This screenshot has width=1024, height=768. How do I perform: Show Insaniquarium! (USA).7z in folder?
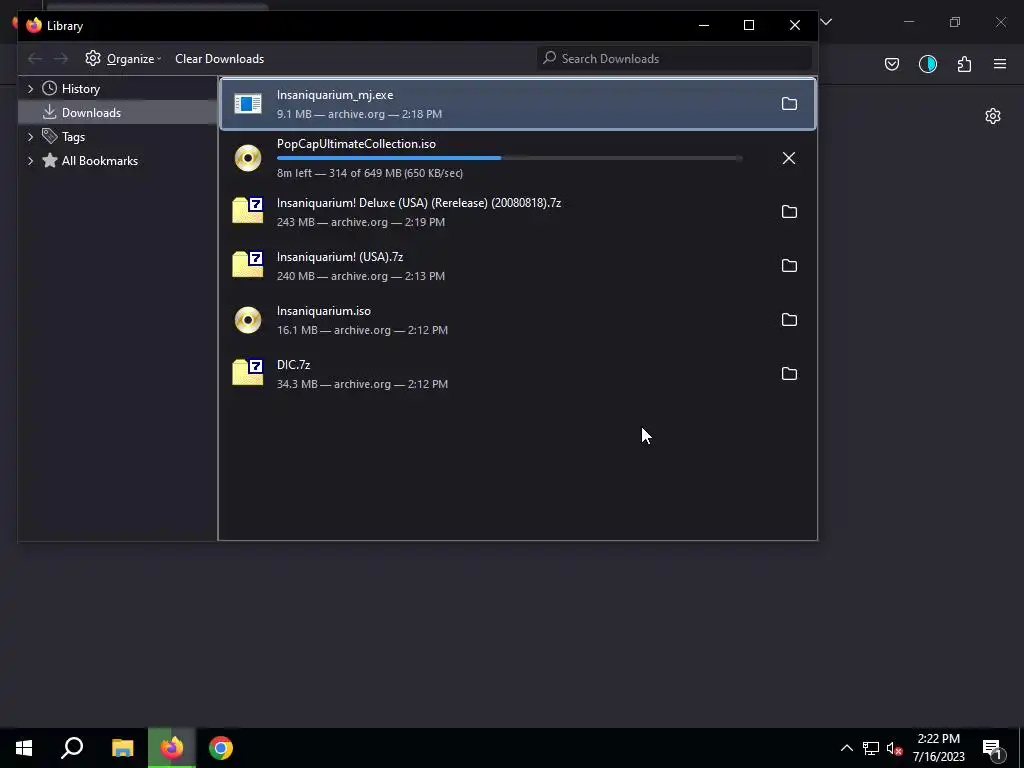[x=789, y=266]
